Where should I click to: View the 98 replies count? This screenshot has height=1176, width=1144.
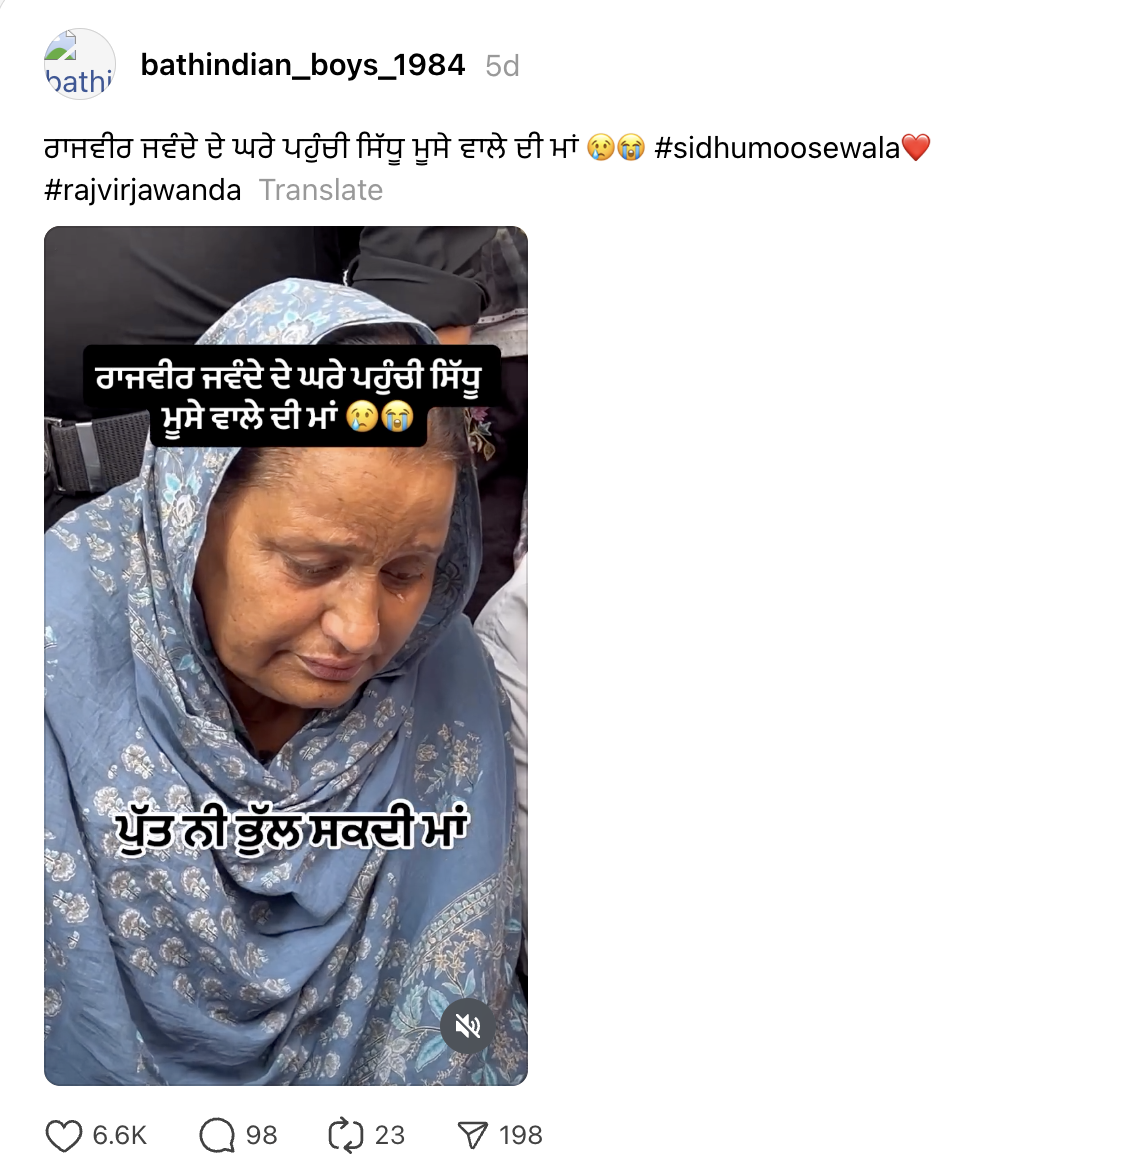pos(261,1135)
